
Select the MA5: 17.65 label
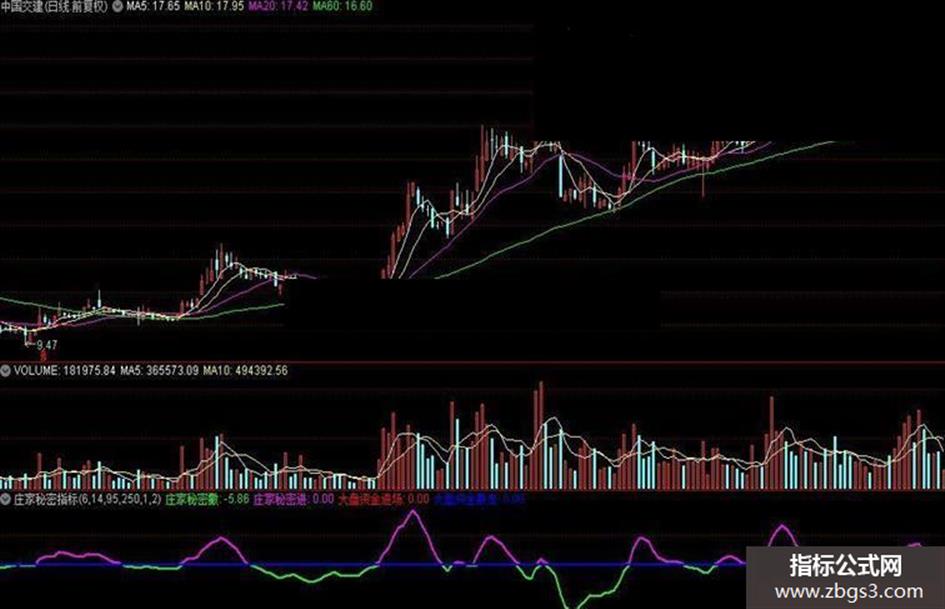coord(152,7)
